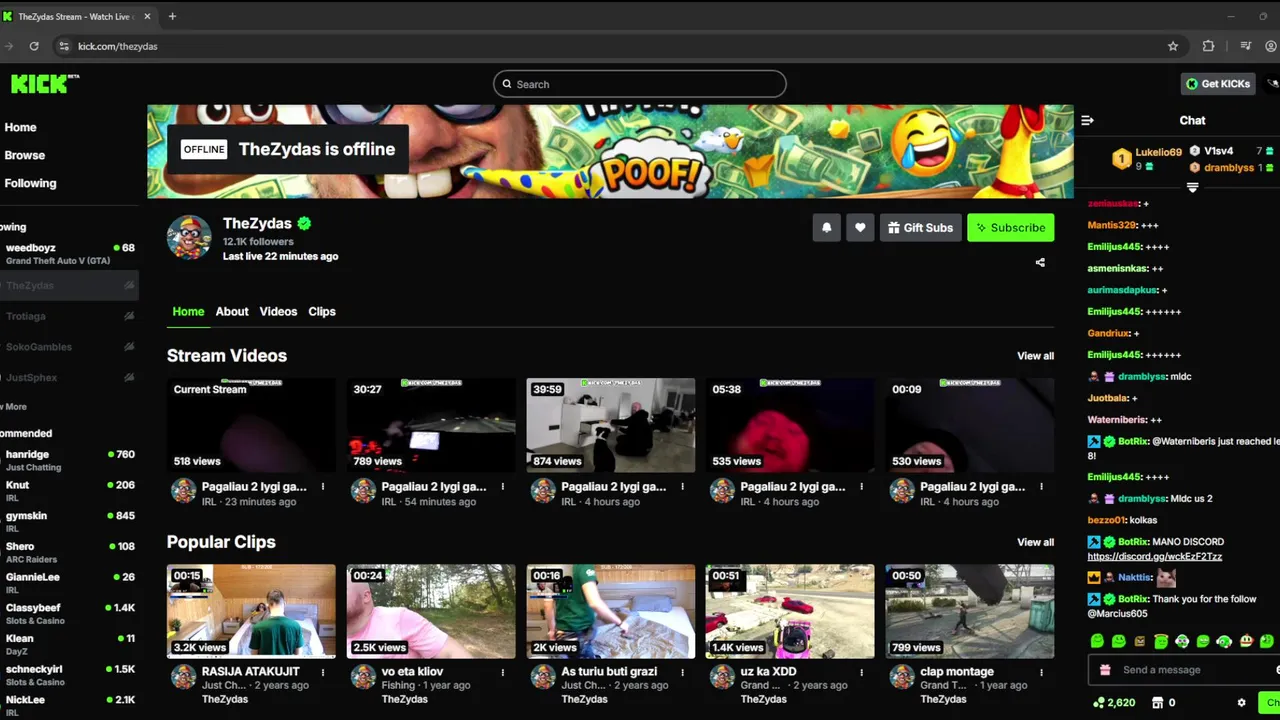This screenshot has height=720, width=1280.
Task: Open Browse in left sidebar
Action: coord(24,155)
